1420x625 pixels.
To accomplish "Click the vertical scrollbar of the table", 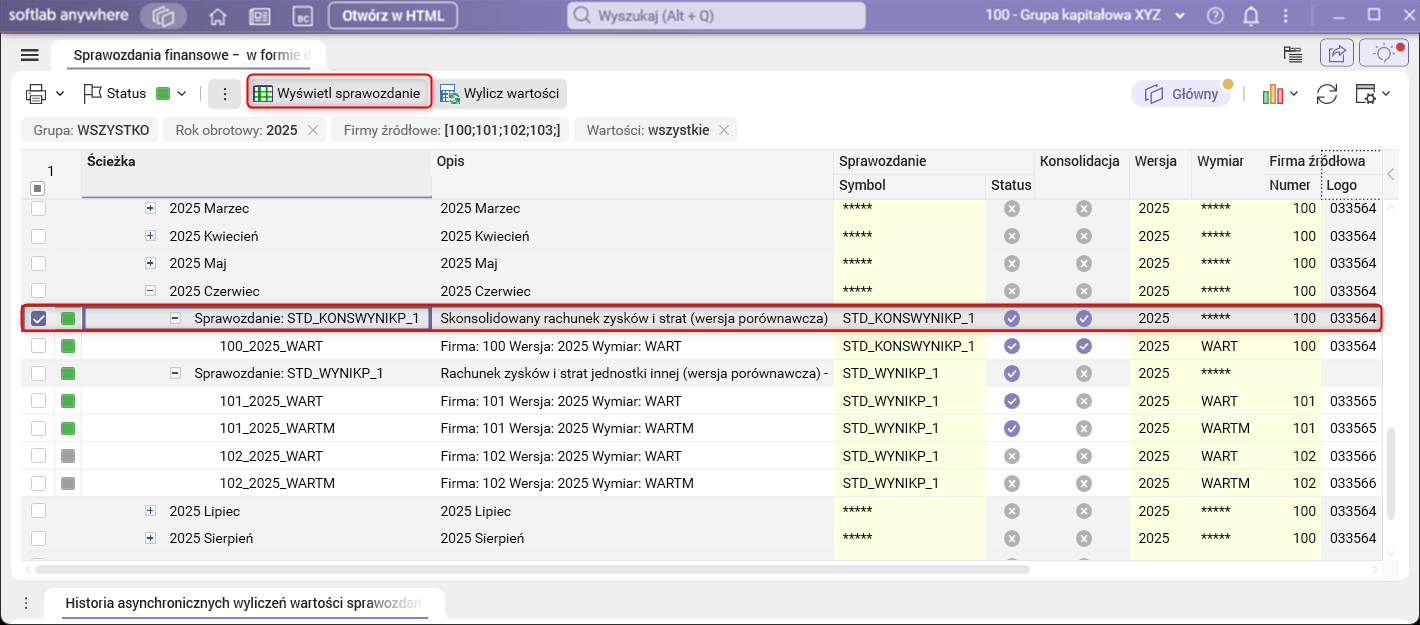I will 1390,472.
